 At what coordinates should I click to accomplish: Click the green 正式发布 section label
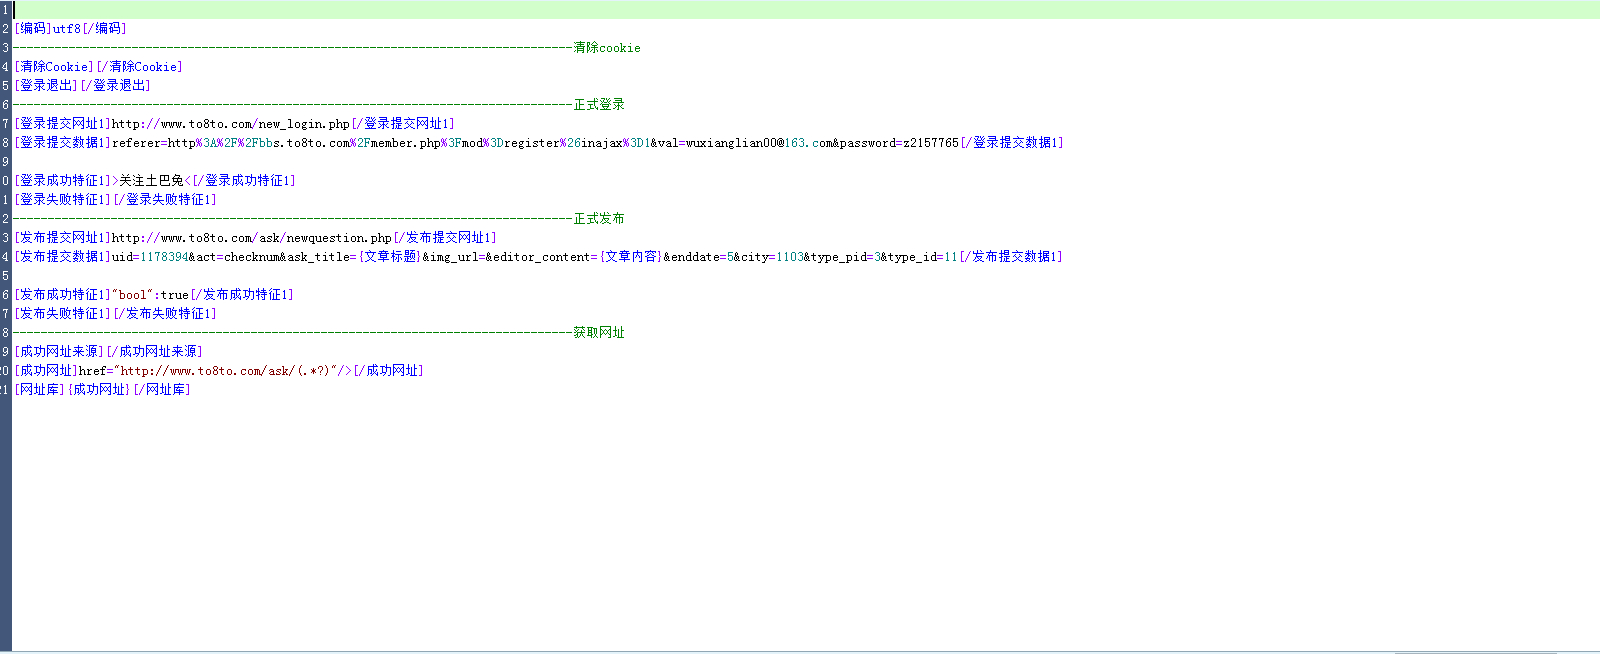(598, 219)
